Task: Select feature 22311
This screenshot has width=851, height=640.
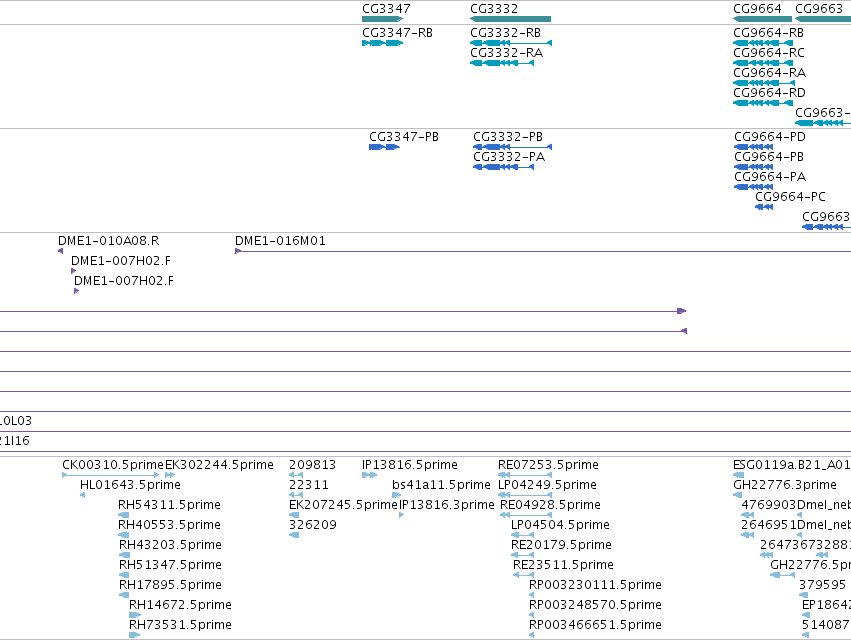Action: coord(309,485)
